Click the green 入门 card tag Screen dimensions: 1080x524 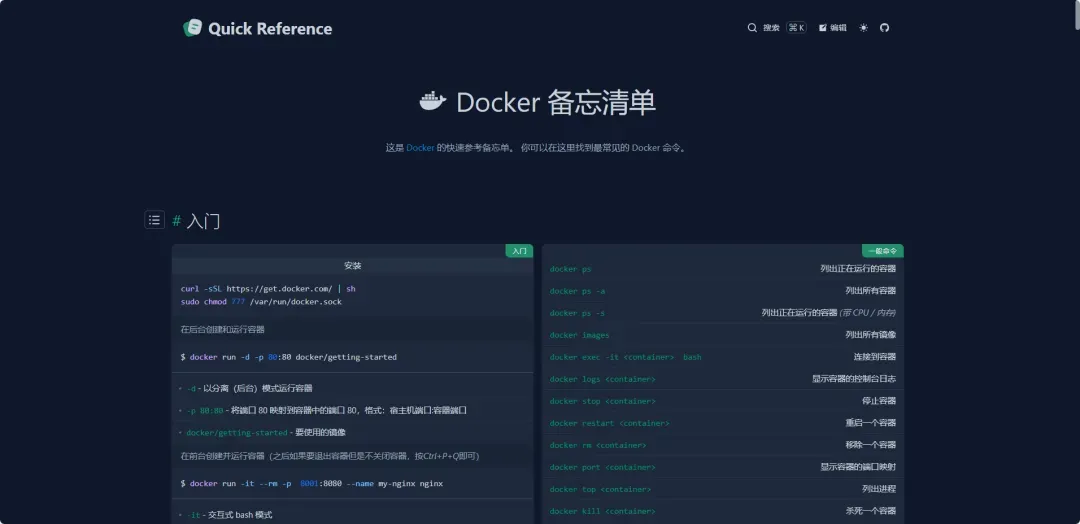click(519, 251)
